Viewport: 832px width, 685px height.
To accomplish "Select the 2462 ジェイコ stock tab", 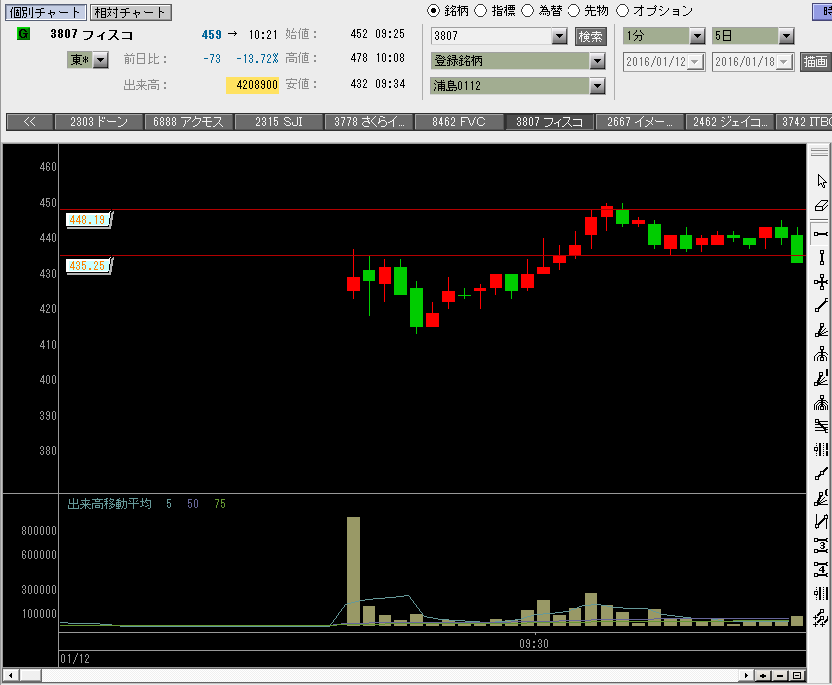I will 730,122.
